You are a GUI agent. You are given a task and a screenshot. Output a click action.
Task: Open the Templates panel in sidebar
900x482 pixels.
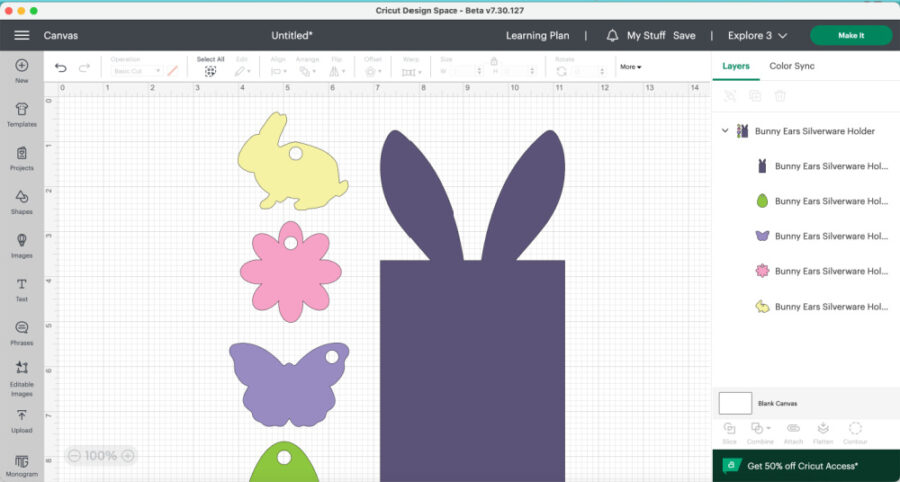tap(21, 113)
